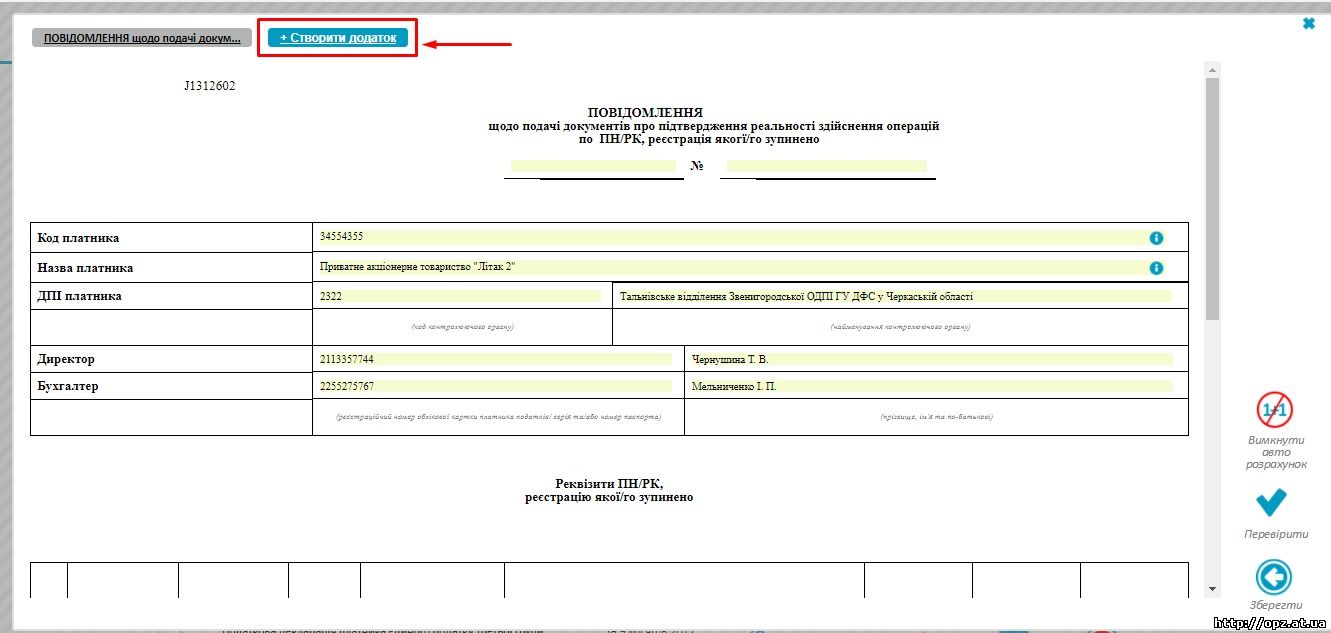Viewport: 1331px width, 633px height.
Task: Click the Перевірити checkmark icon
Action: 1272,502
